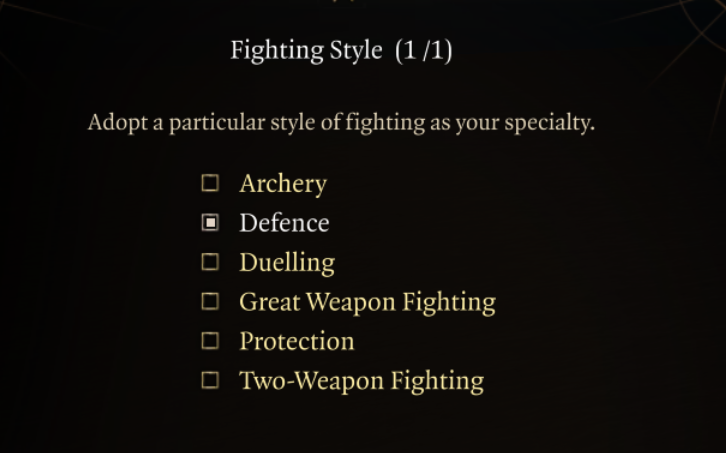The width and height of the screenshot is (726, 453).
Task: Click the fighting specialty description text
Action: [341, 124]
